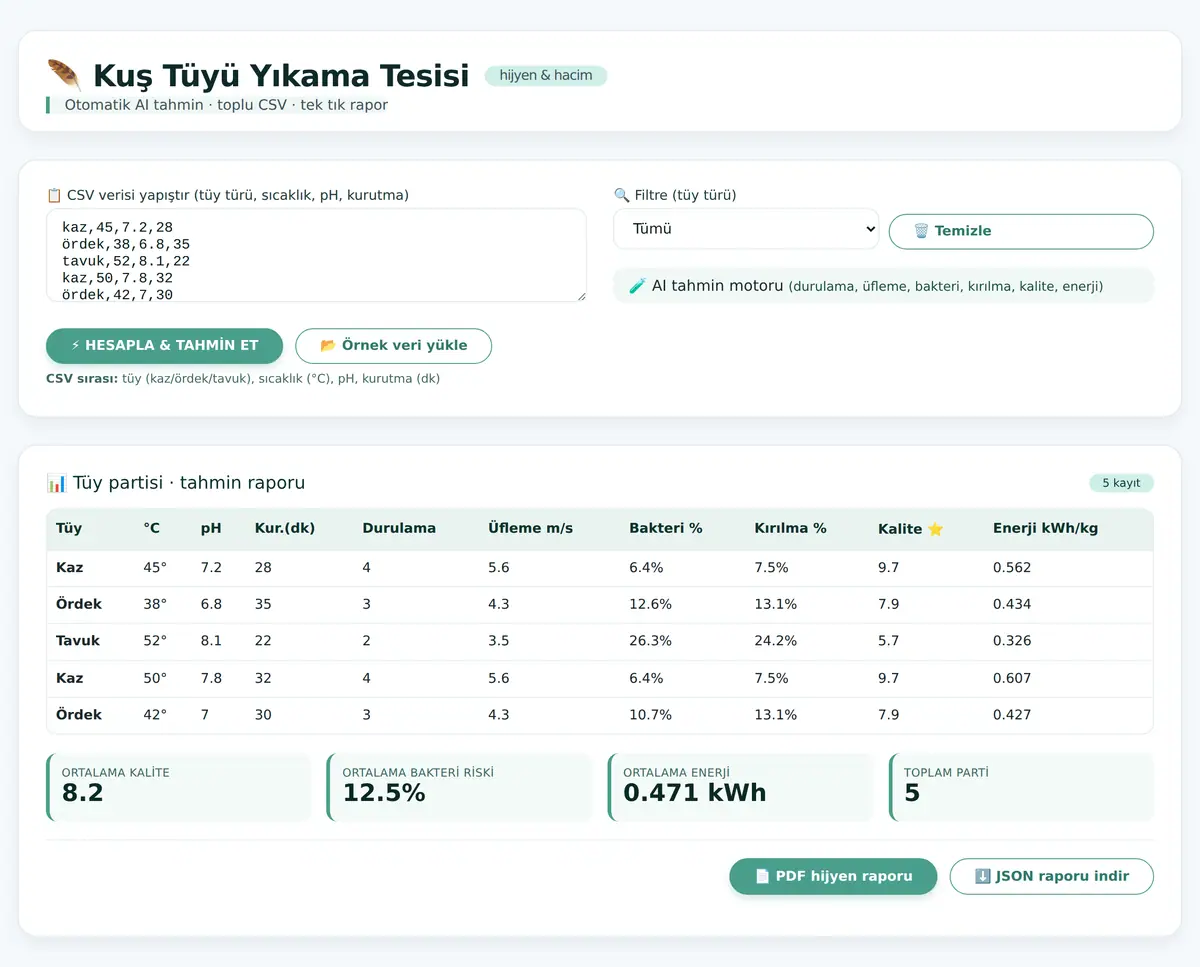1200x967 pixels.
Task: Click the star icon in the Kalite header
Action: point(935,529)
